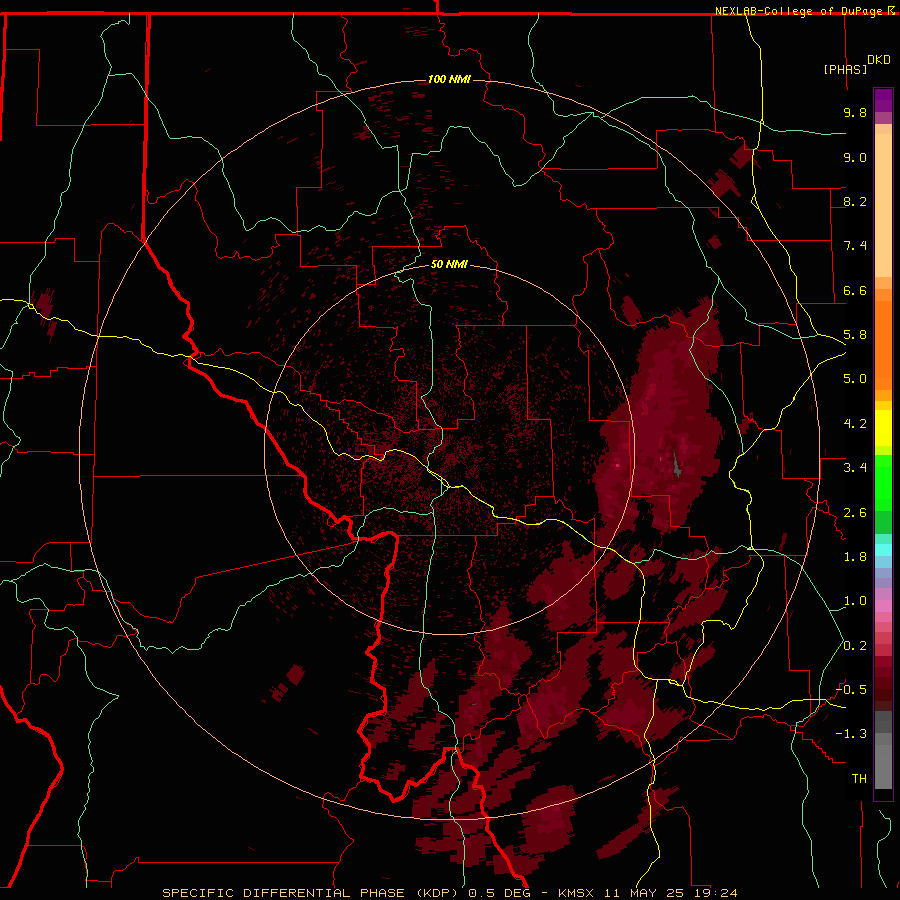Click the 1.8 scale value

(x=855, y=557)
